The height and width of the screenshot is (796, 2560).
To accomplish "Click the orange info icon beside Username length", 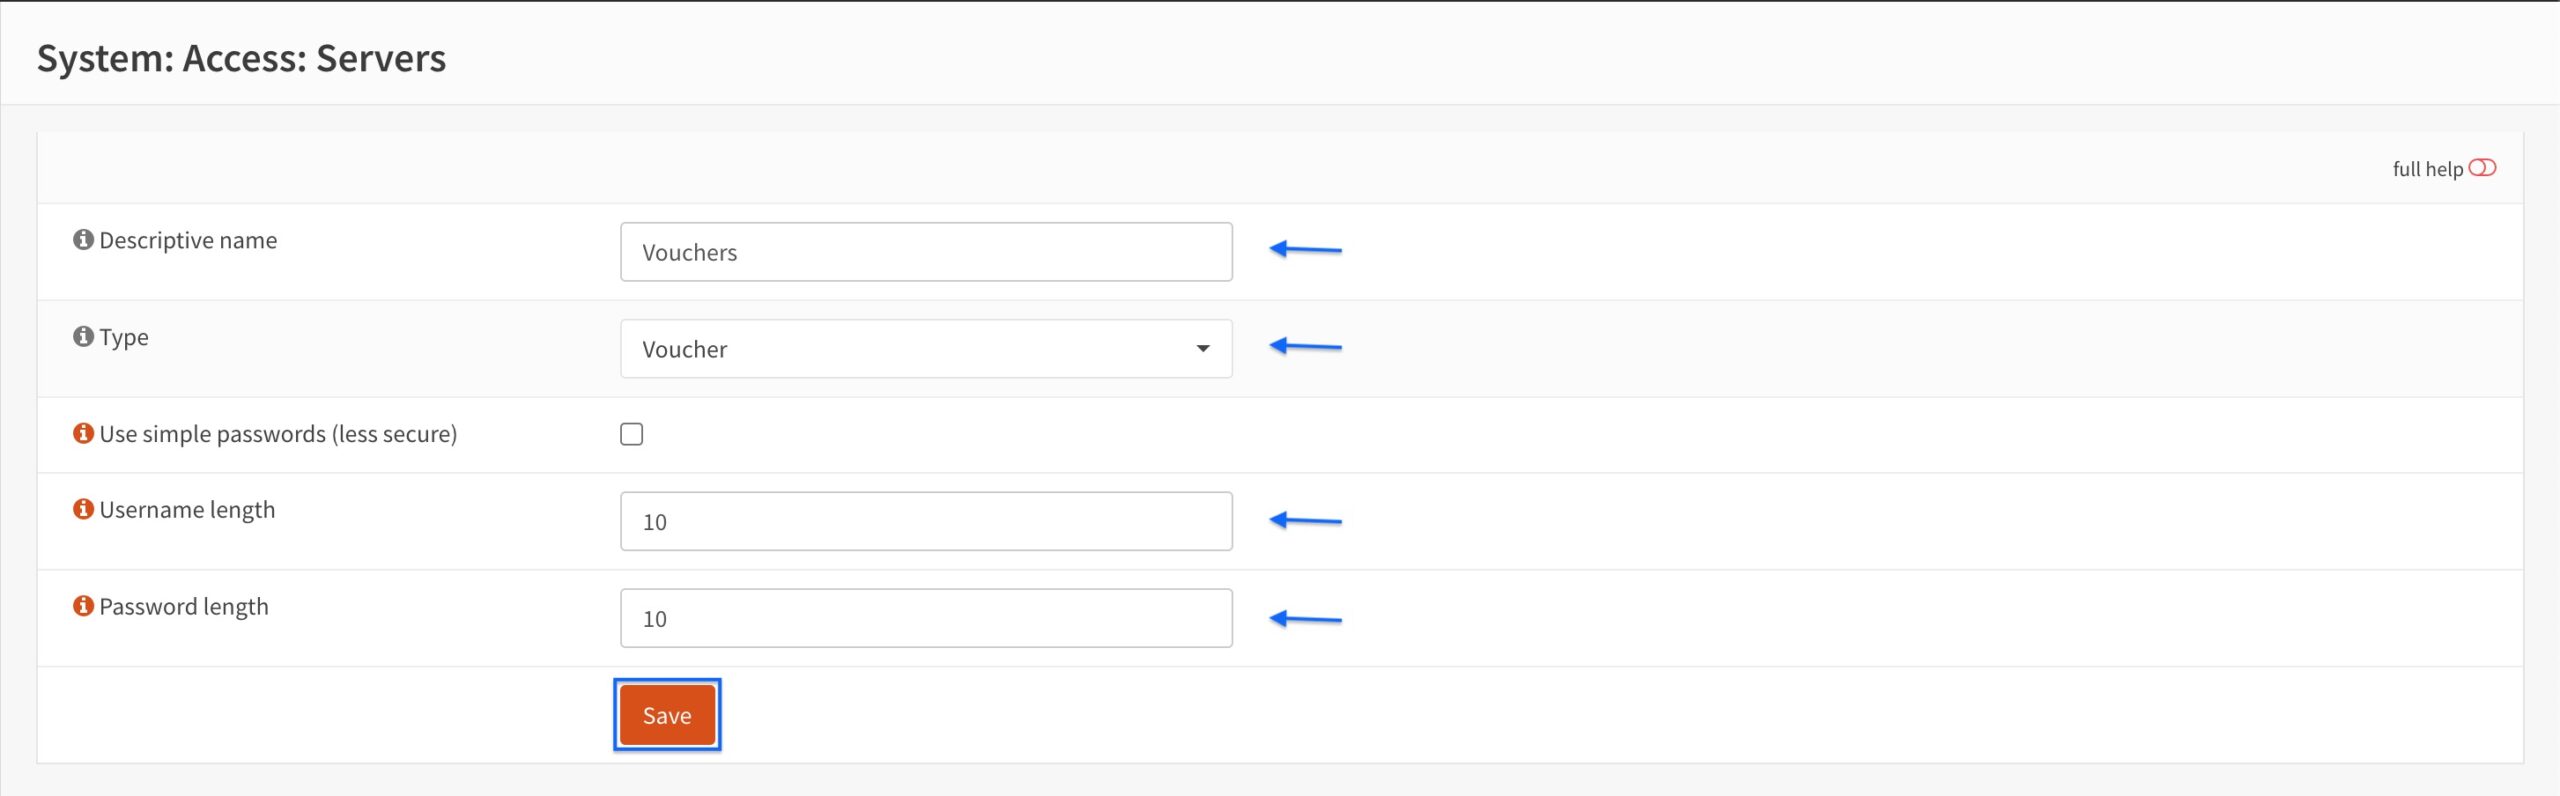I will click(x=83, y=510).
